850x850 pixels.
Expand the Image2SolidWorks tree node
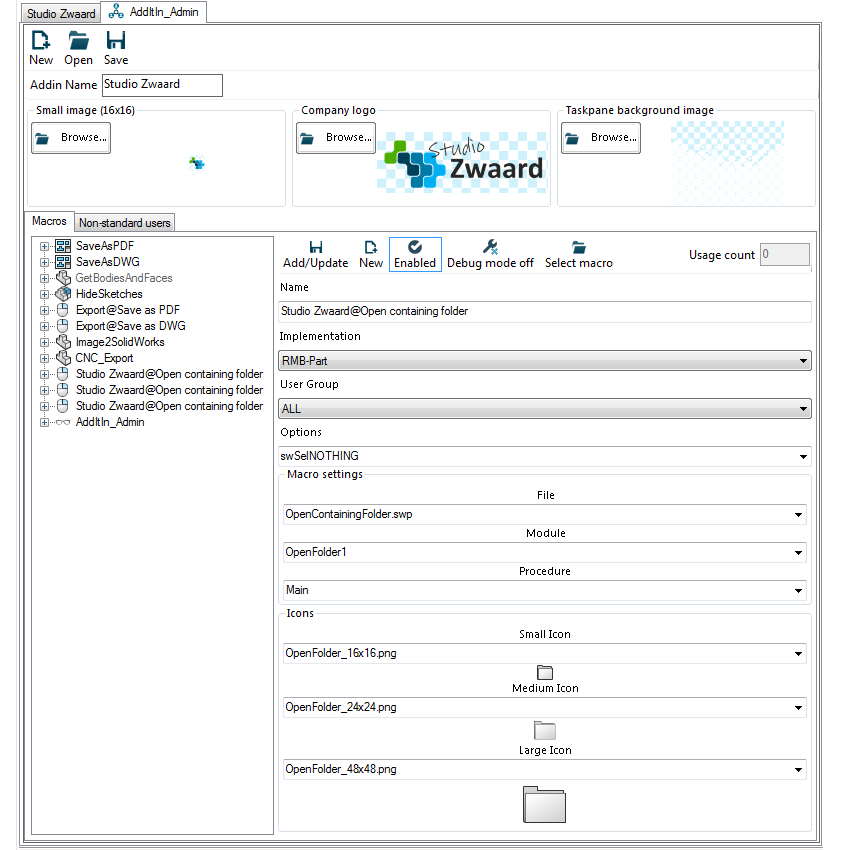click(x=44, y=342)
